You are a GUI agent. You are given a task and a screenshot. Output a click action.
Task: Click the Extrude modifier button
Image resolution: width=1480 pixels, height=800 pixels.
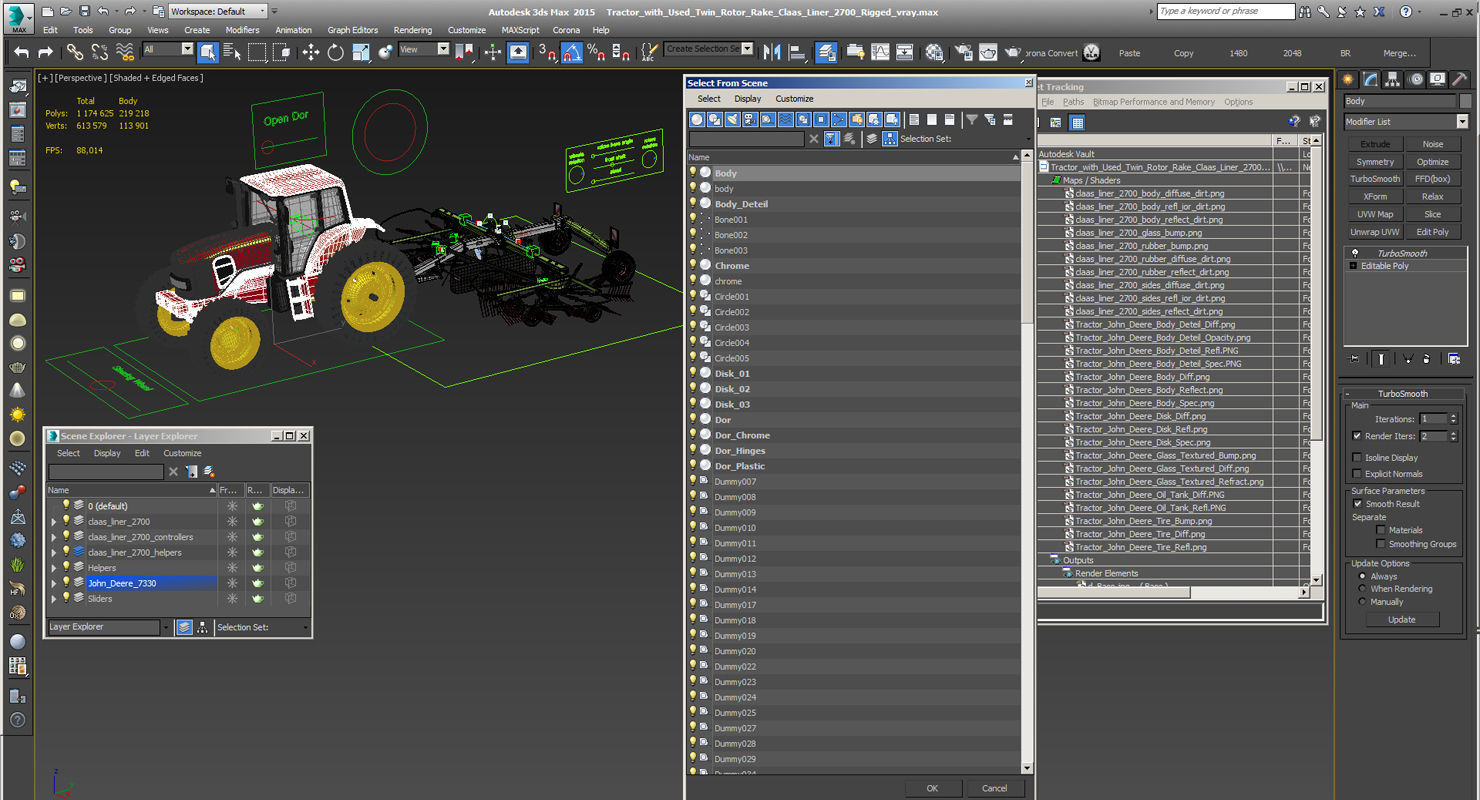1375,144
